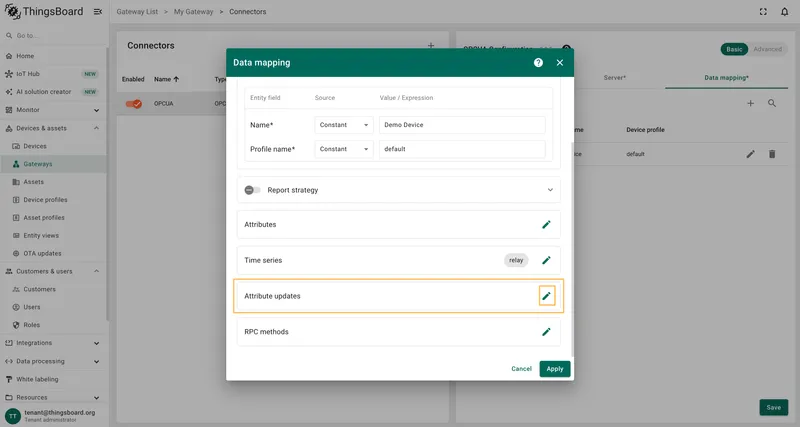Edit the default device profile mapping row
The height and width of the screenshot is (427, 800).
tap(751, 154)
